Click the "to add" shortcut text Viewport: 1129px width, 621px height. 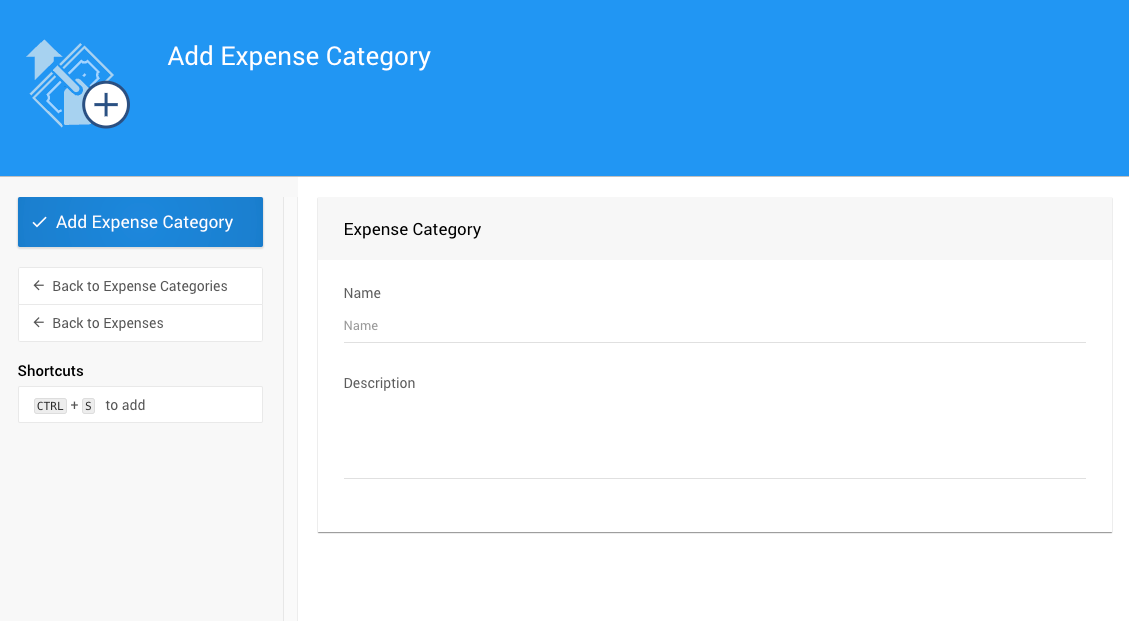(125, 405)
